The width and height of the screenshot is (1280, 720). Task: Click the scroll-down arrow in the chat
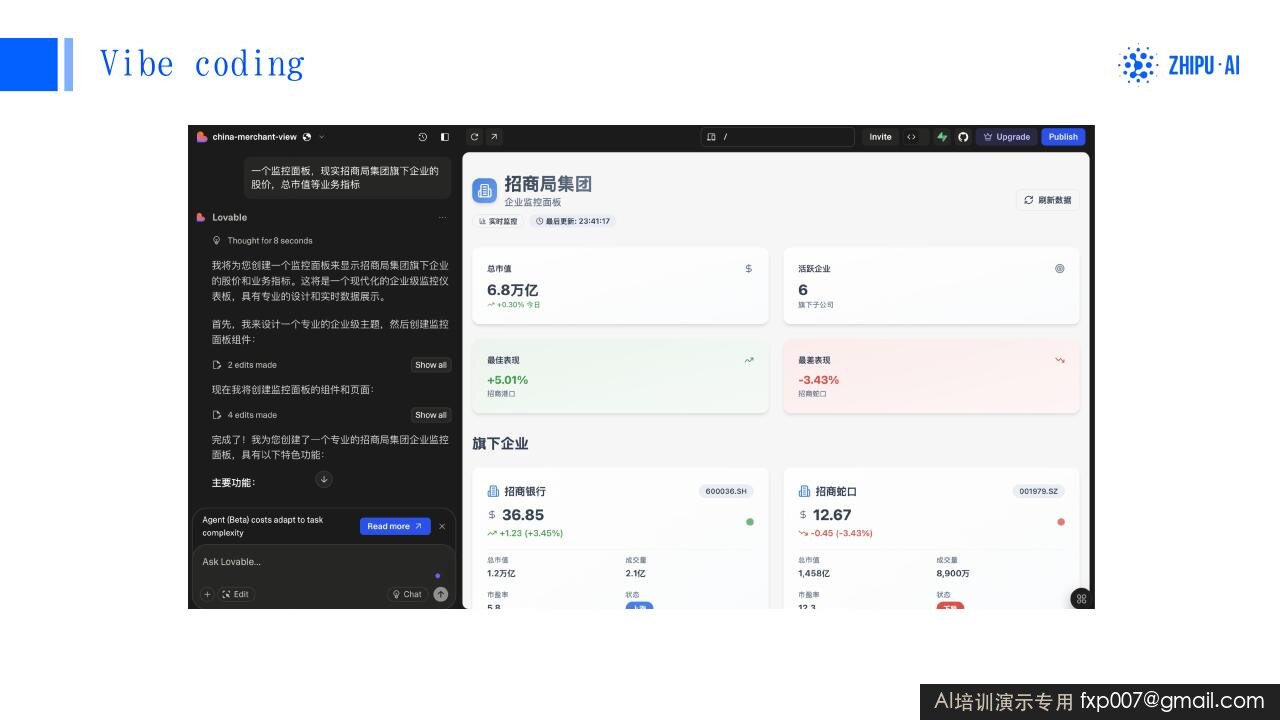pyautogui.click(x=324, y=479)
